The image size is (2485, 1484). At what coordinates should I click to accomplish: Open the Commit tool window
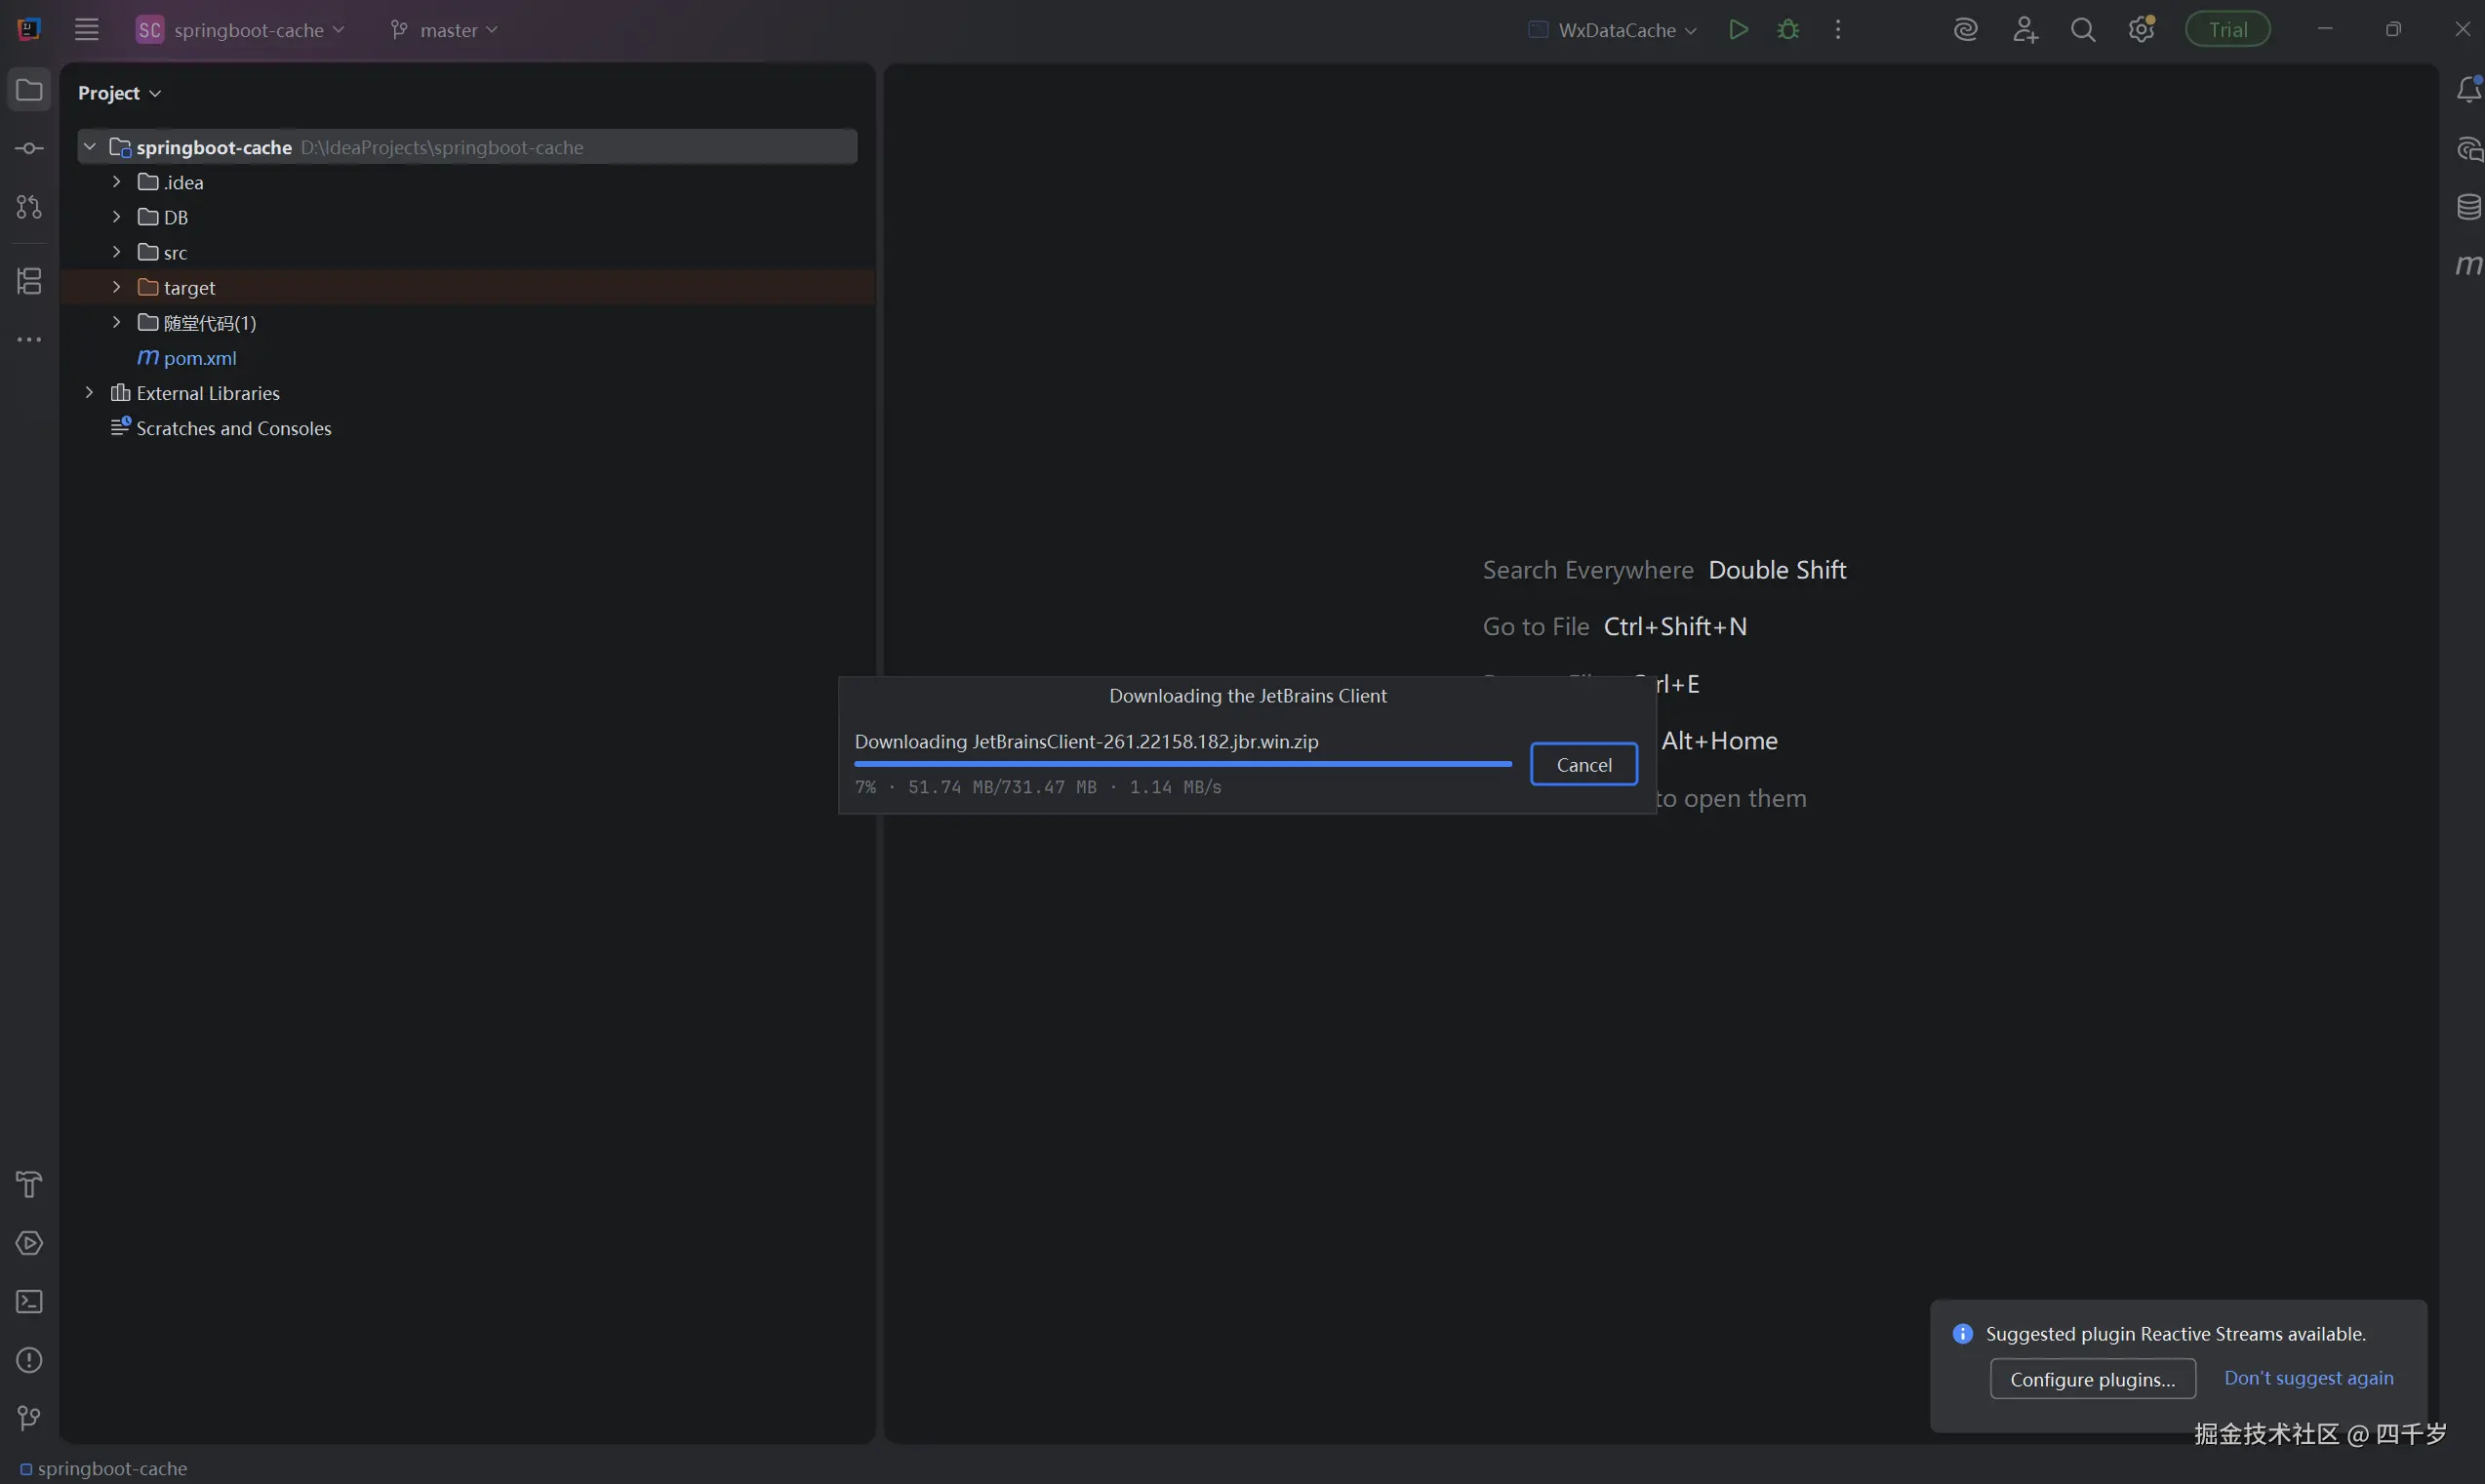pyautogui.click(x=29, y=149)
